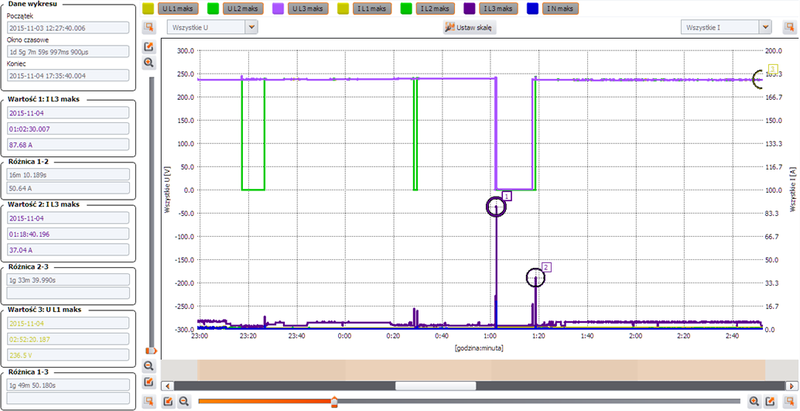Viewport: 800px width, 411px height.
Task: Click the zoom-in magnifier above the vertical slider
Action: [x=149, y=62]
